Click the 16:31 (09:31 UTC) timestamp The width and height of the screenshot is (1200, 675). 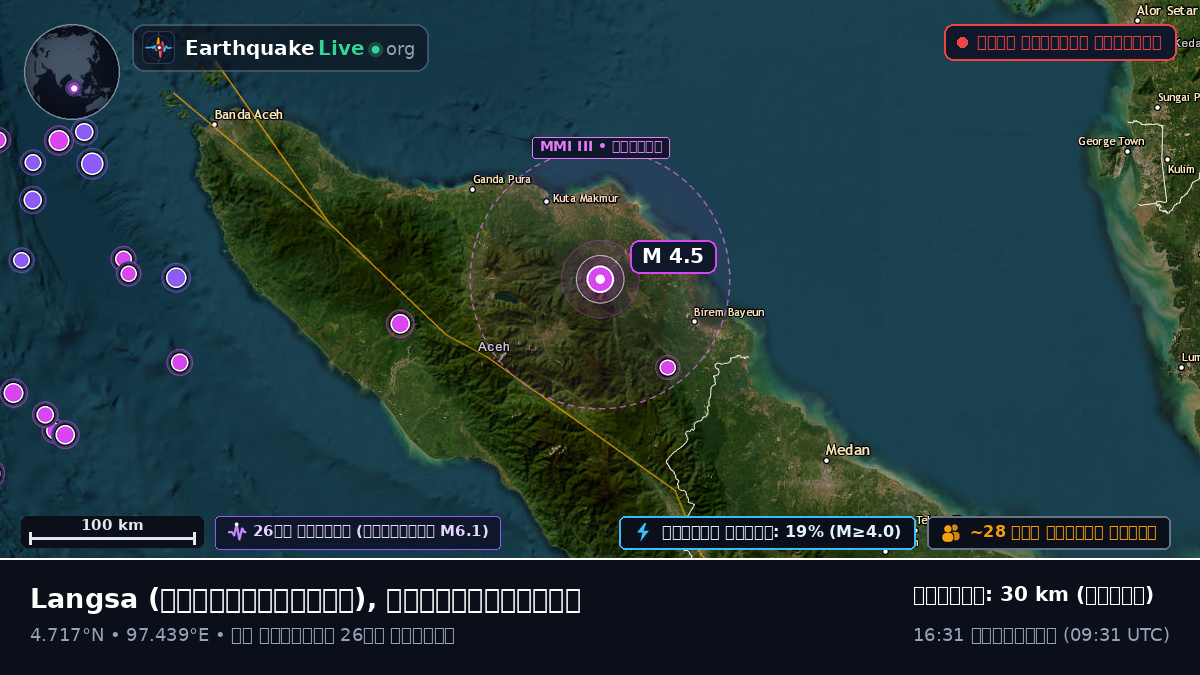pos(1041,635)
